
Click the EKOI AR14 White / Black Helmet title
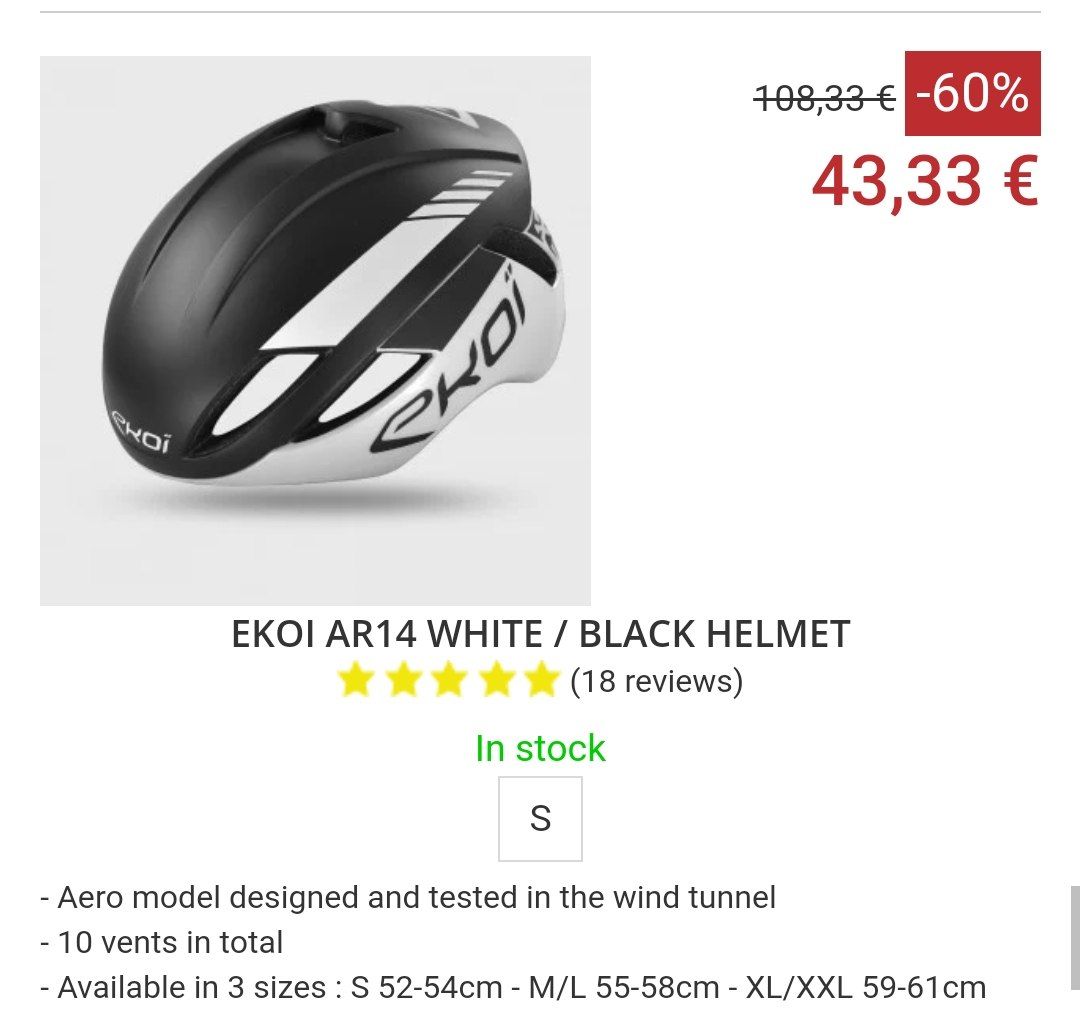click(540, 634)
